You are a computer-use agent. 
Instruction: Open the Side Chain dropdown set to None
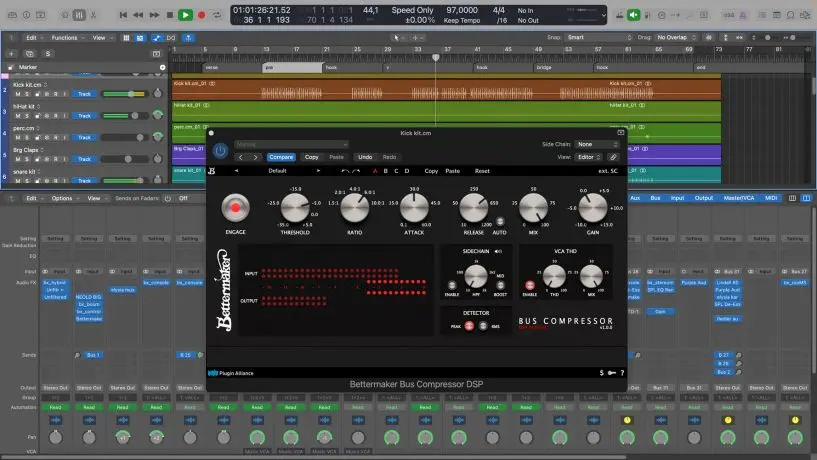pyautogui.click(x=597, y=144)
